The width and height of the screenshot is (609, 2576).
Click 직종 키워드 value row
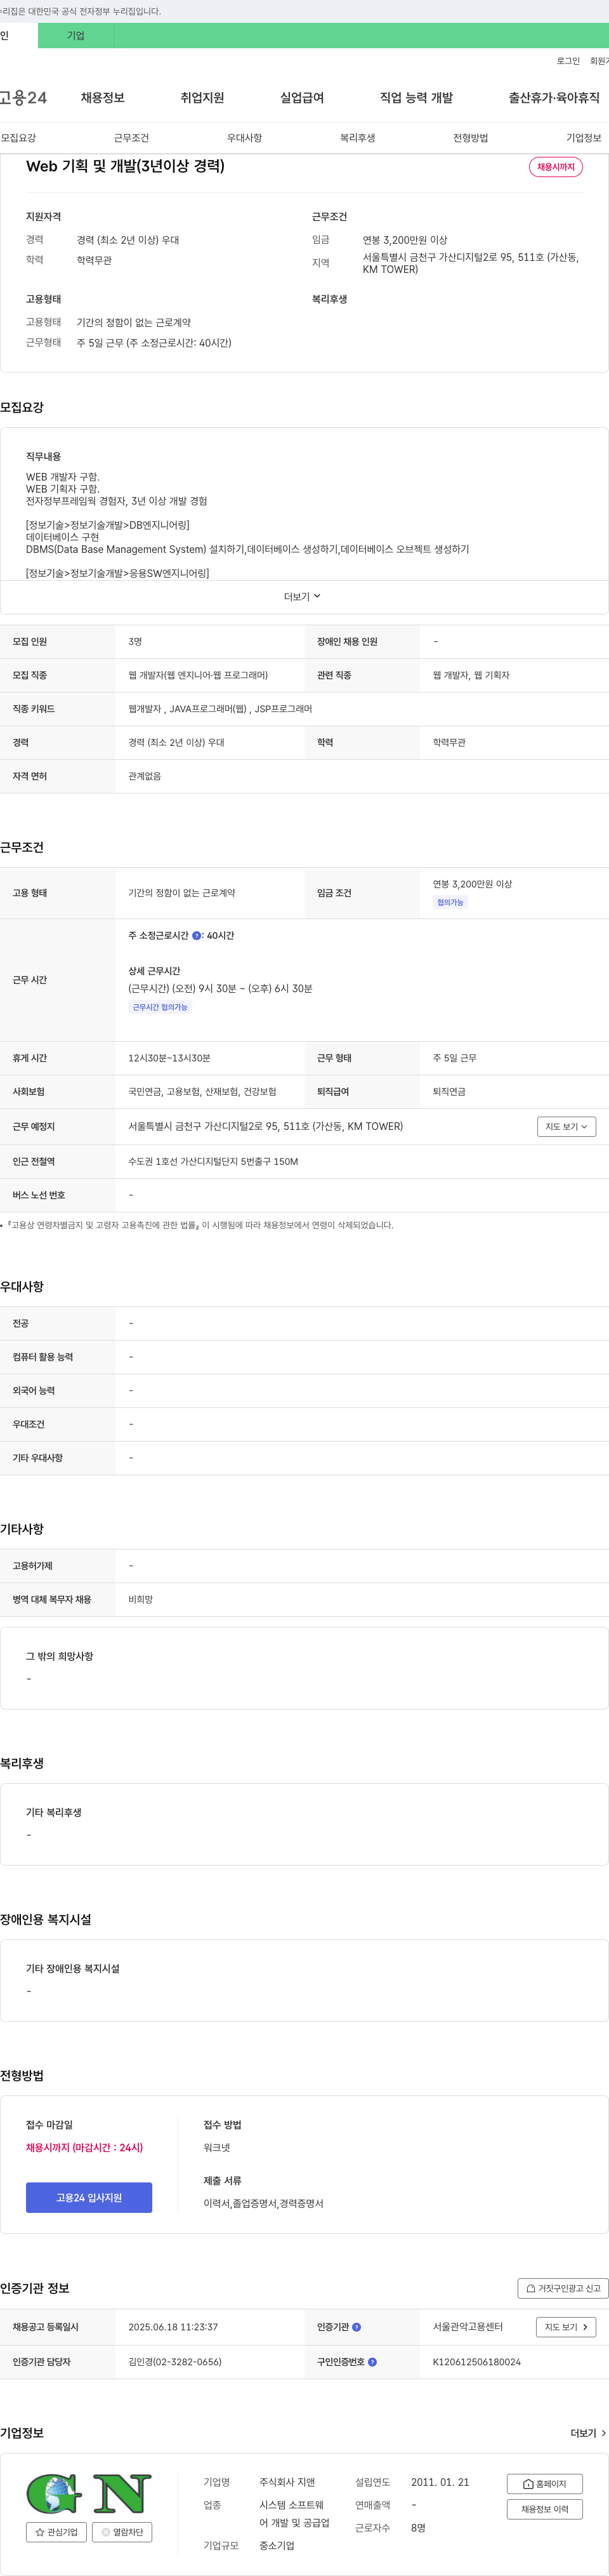click(220, 709)
